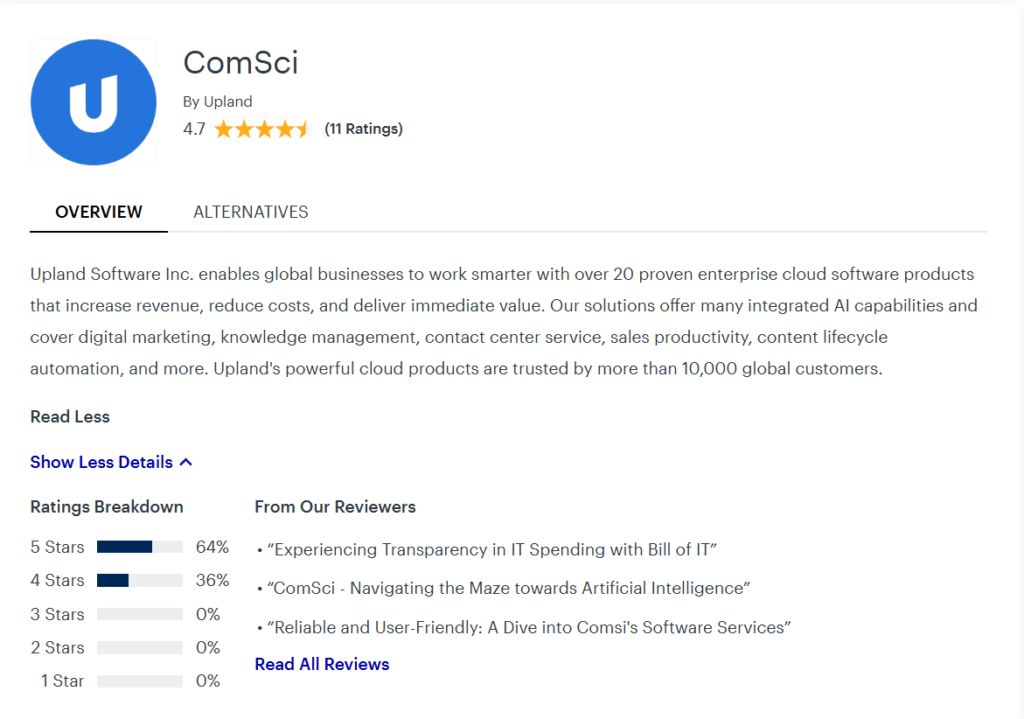The width and height of the screenshot is (1024, 719).
Task: Click the orange star rating icons
Action: (262, 129)
